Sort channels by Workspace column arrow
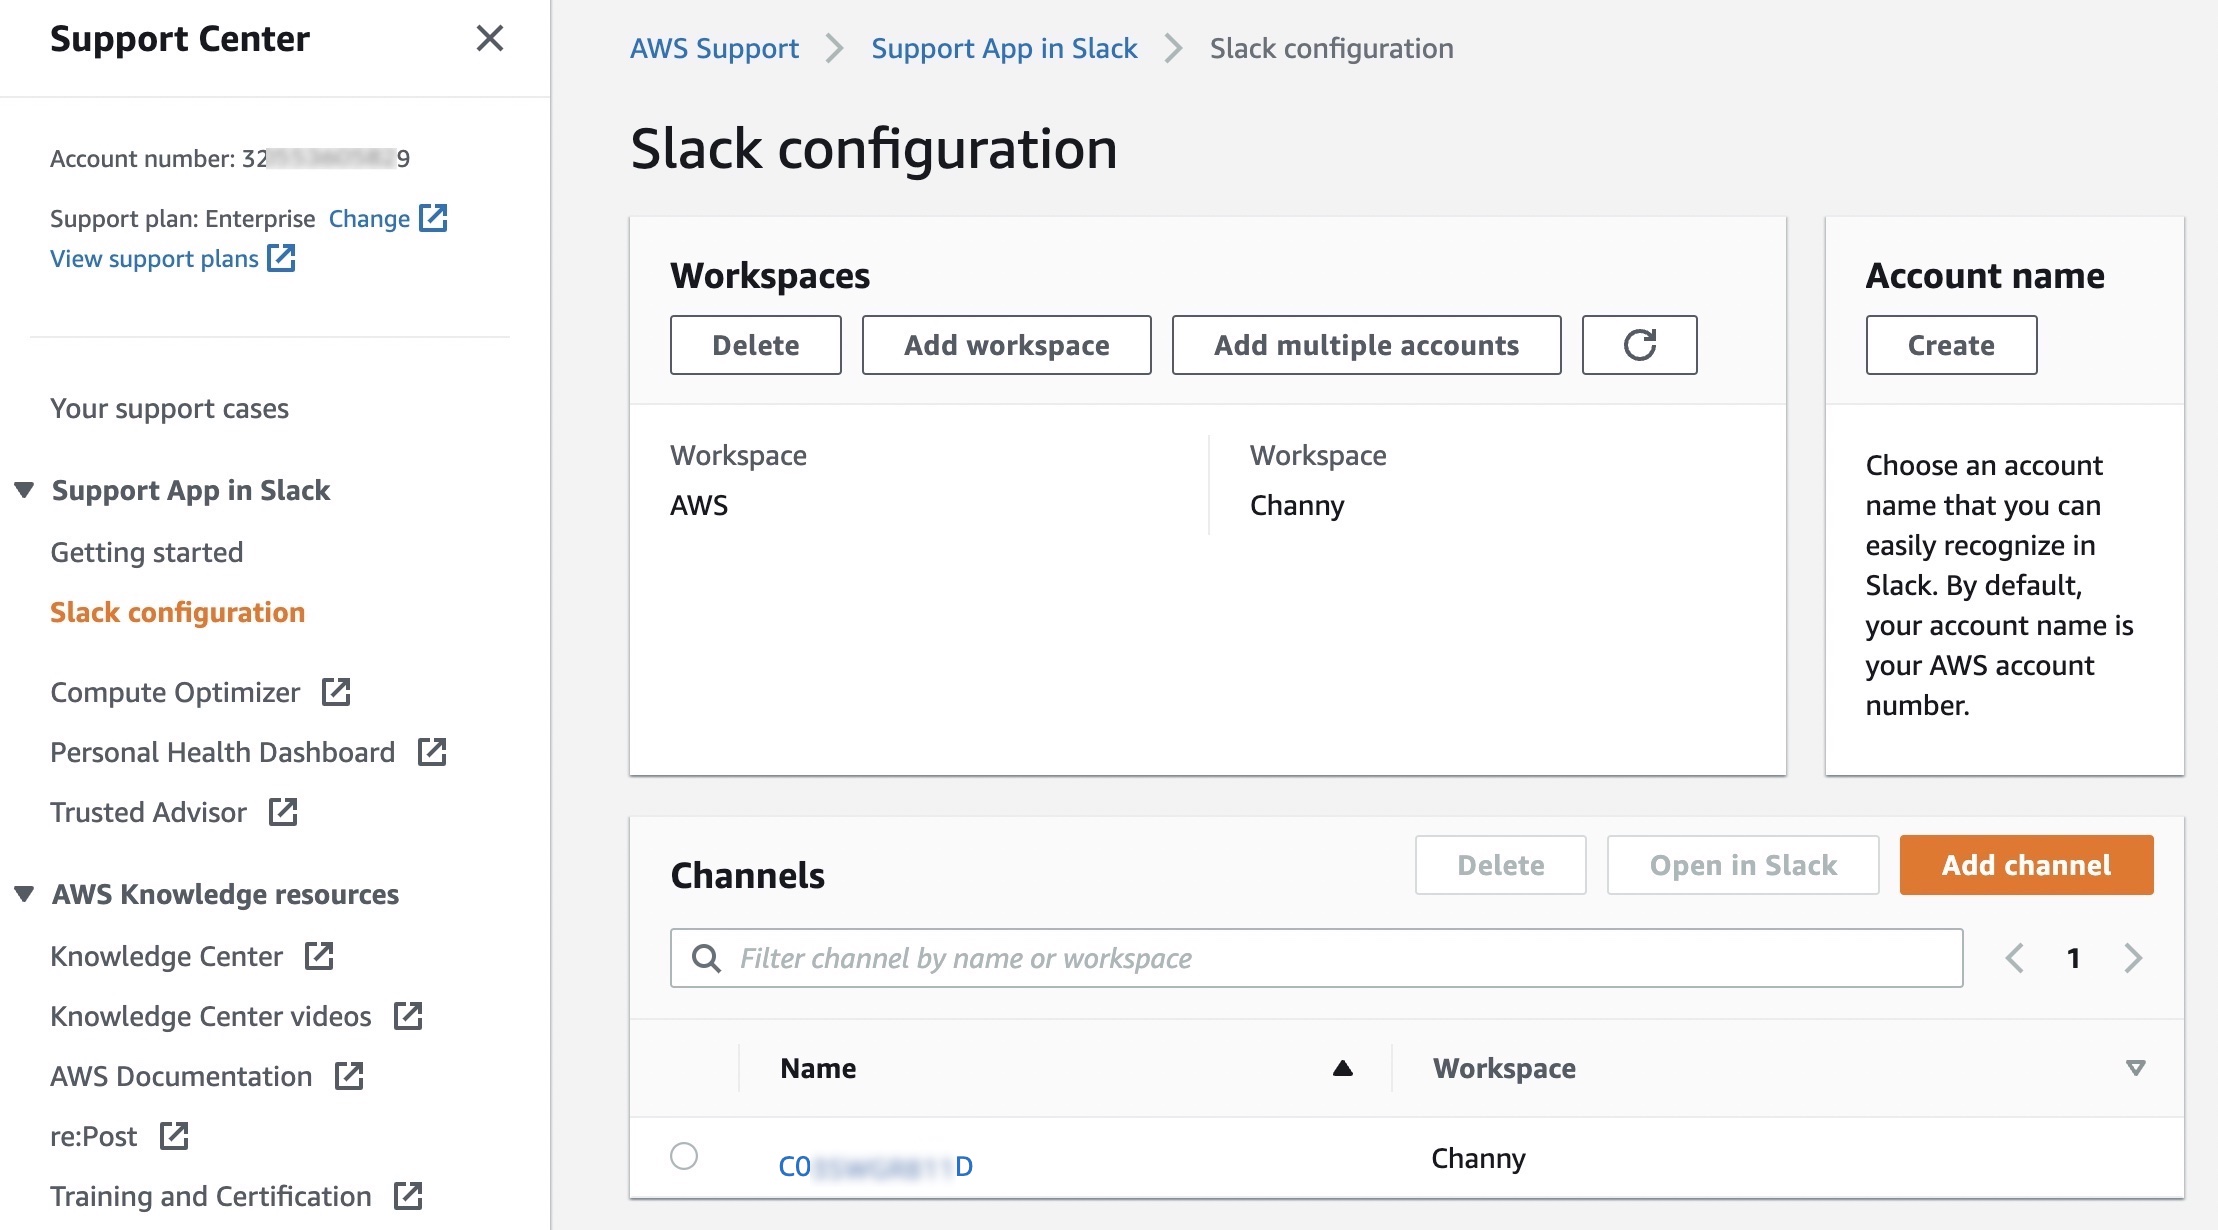 [x=2135, y=1068]
